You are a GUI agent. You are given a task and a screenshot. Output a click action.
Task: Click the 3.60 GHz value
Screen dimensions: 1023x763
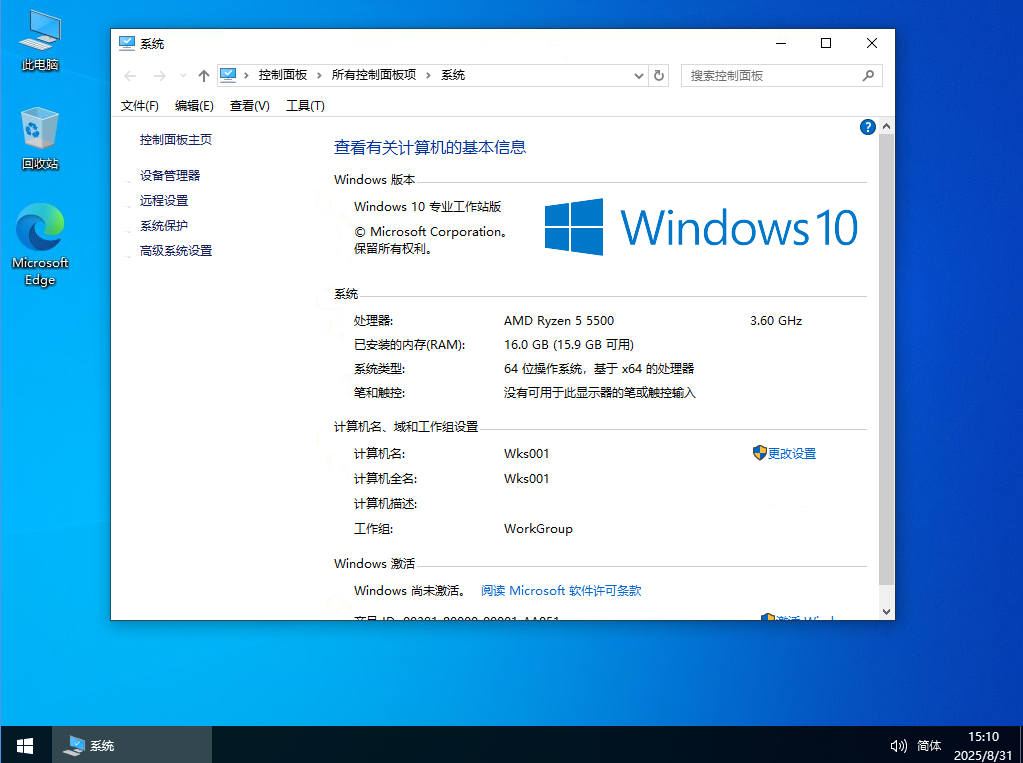point(776,320)
